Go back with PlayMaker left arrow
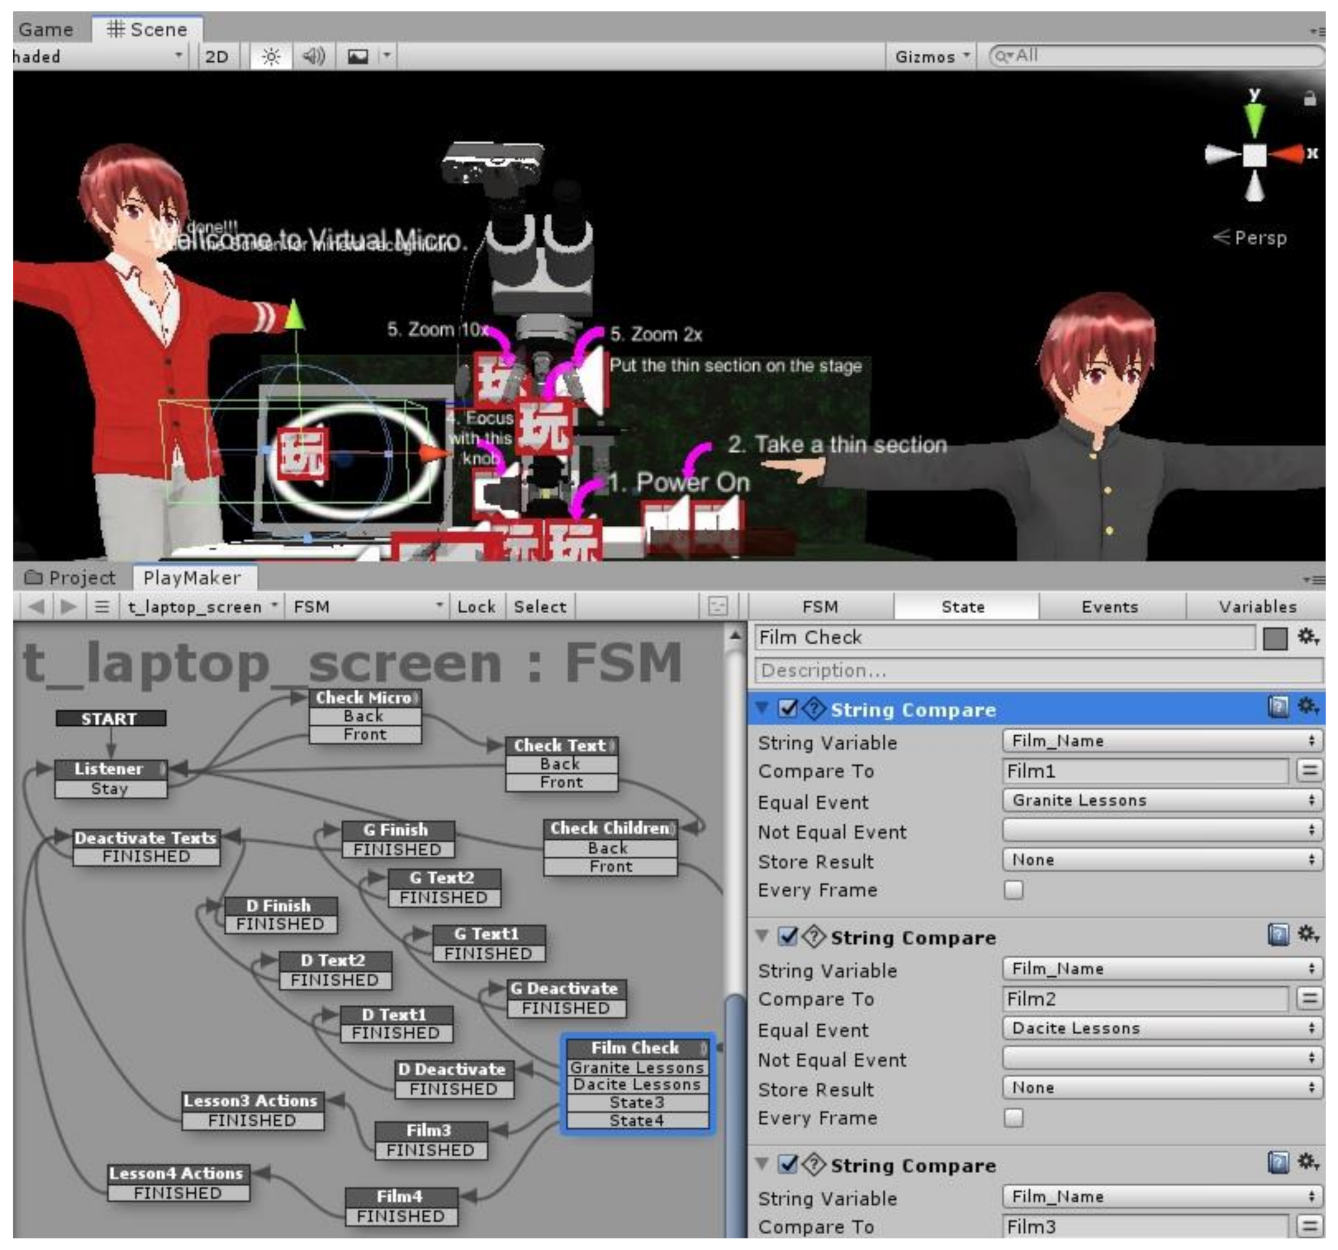The height and width of the screenshot is (1250, 1338). pos(37,606)
